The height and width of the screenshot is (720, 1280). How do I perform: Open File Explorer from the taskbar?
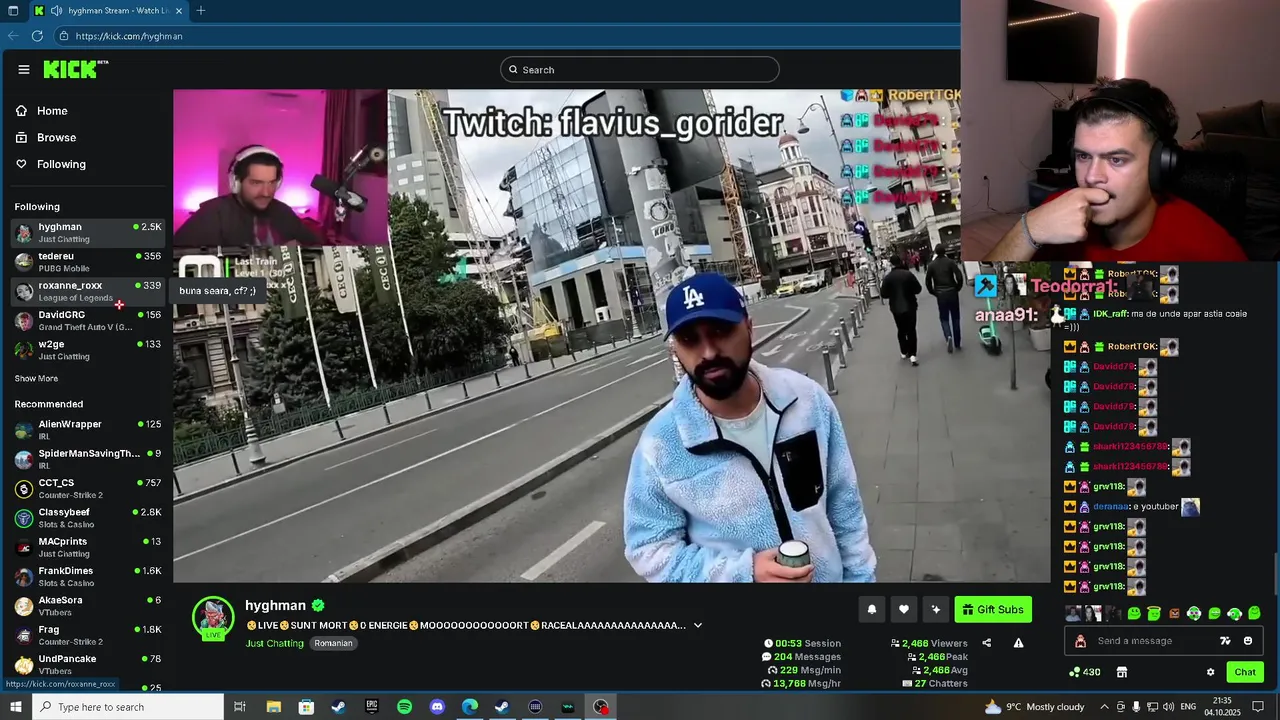(273, 707)
